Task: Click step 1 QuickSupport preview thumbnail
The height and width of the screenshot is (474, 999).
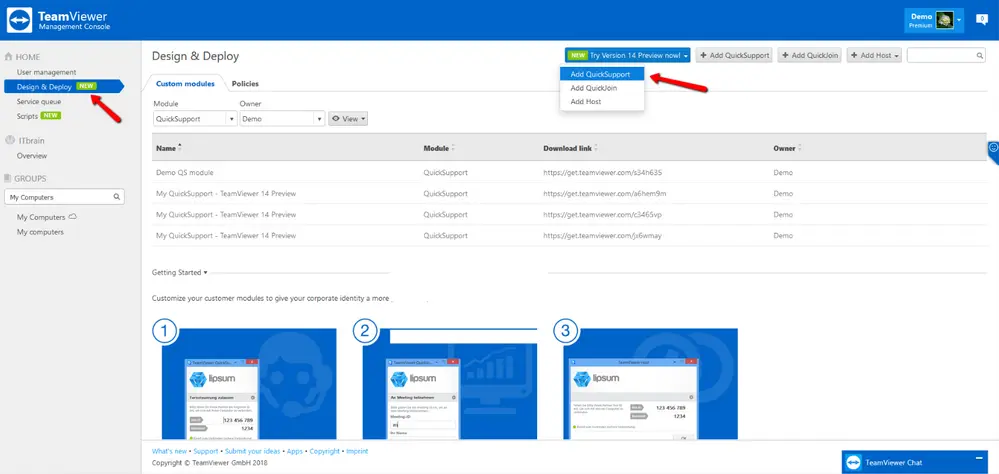Action: pos(249,384)
